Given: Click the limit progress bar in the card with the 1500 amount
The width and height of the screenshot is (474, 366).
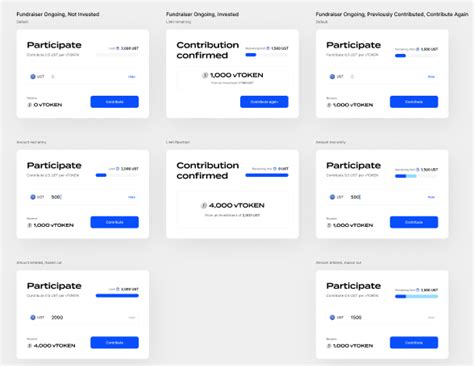Looking at the screenshot, I should 416,296.
